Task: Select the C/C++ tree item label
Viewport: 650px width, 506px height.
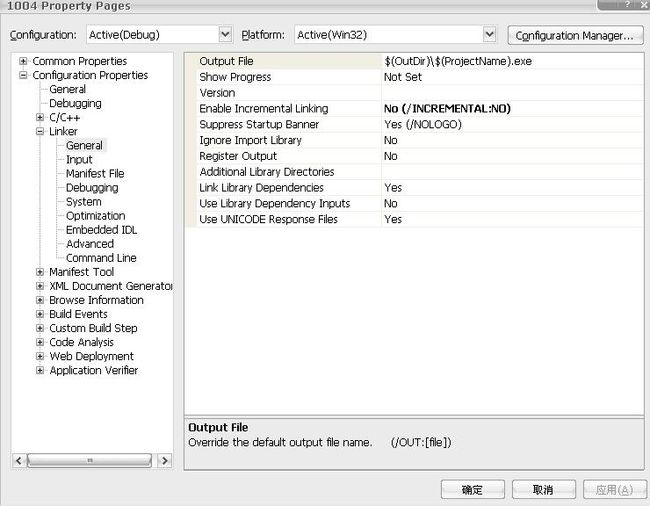Action: (65, 117)
